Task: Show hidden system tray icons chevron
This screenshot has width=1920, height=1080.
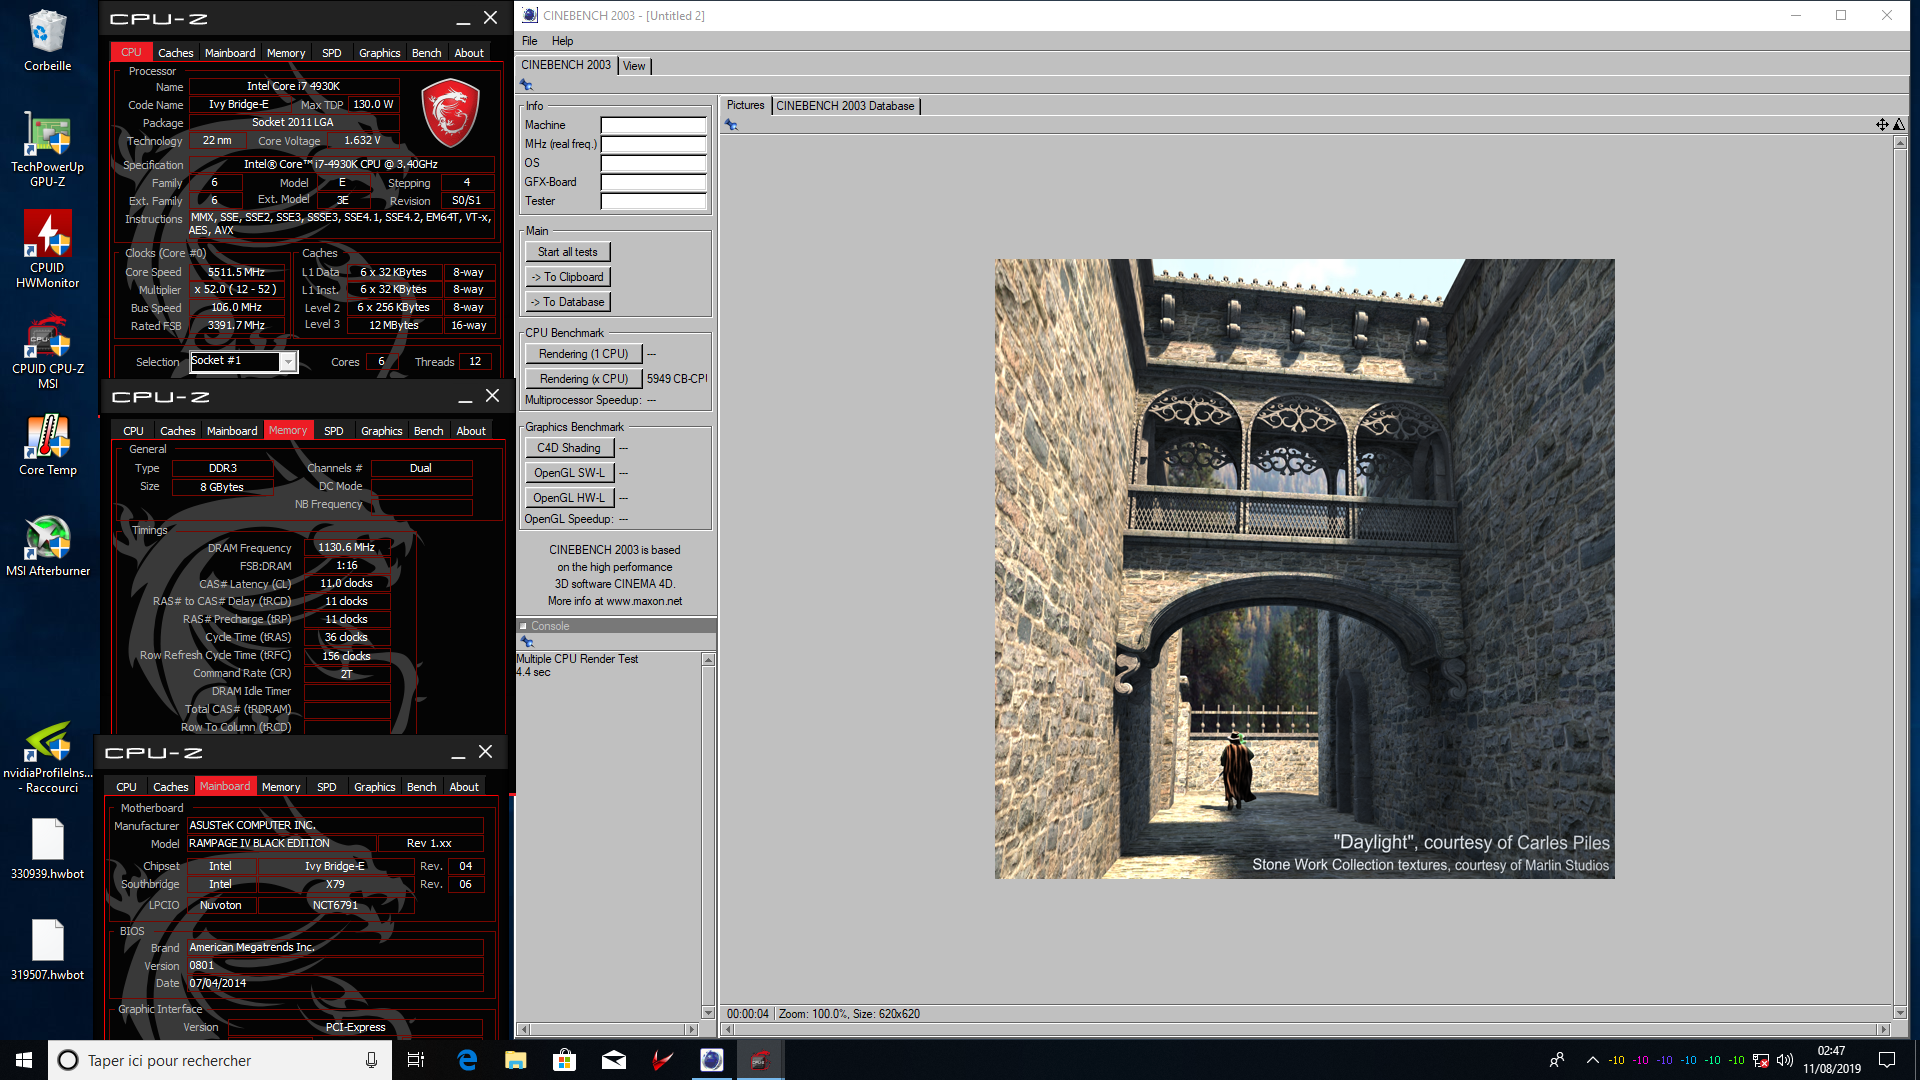Action: pos(1592,1060)
